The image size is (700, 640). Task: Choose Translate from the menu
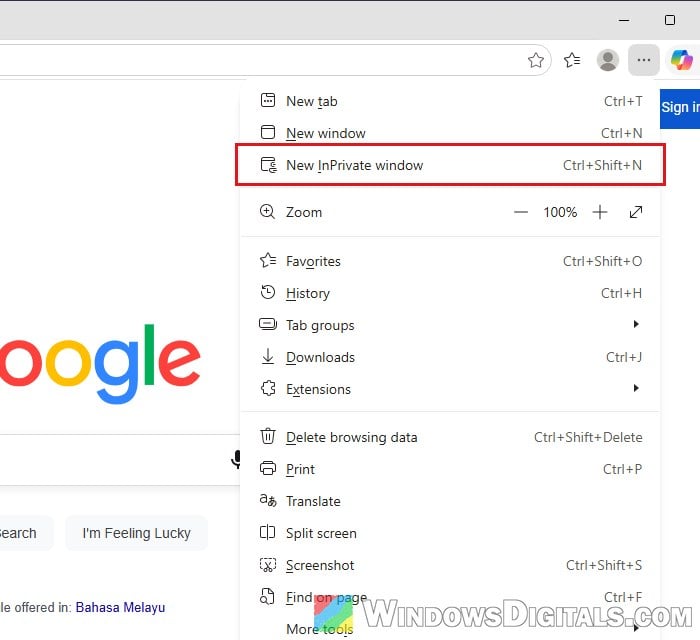[x=451, y=501]
